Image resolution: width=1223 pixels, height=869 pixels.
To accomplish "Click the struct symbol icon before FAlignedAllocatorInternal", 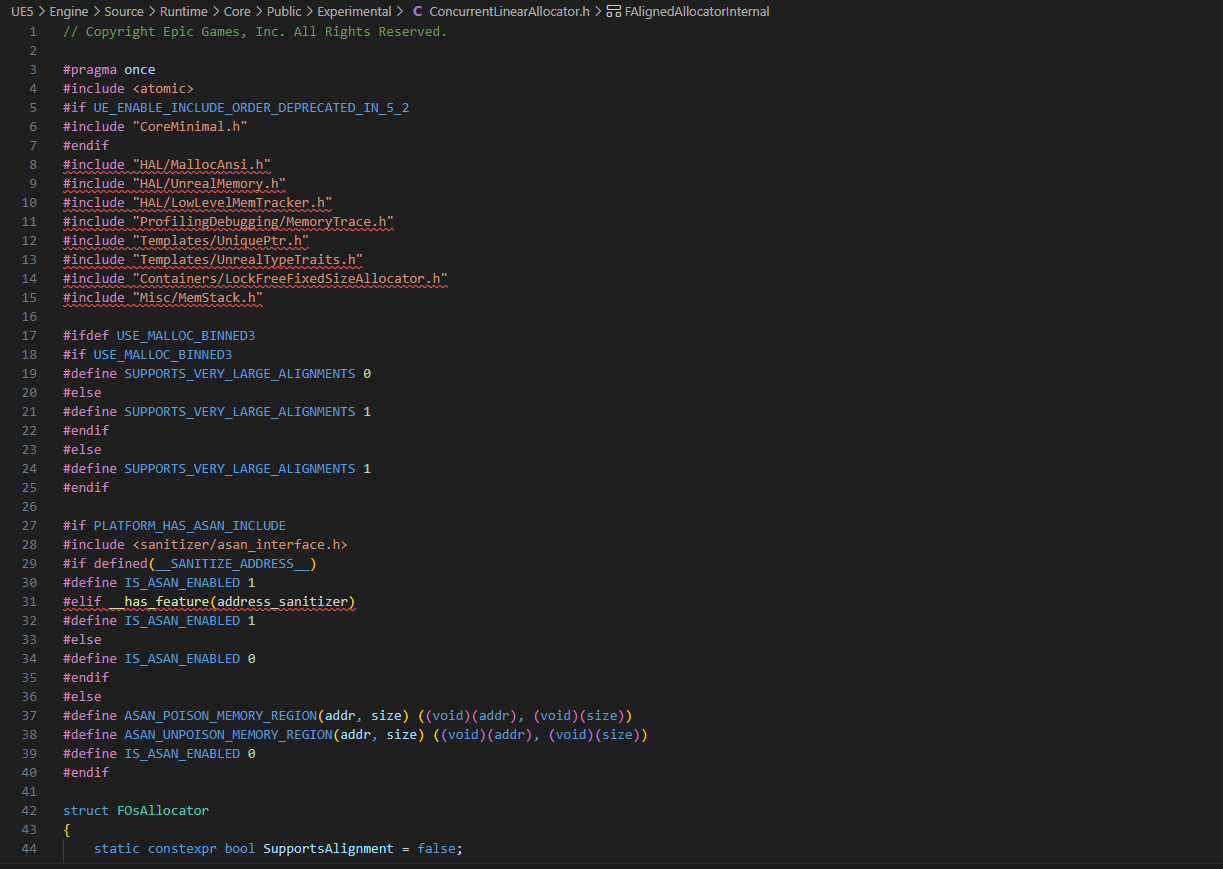I will click(x=613, y=12).
